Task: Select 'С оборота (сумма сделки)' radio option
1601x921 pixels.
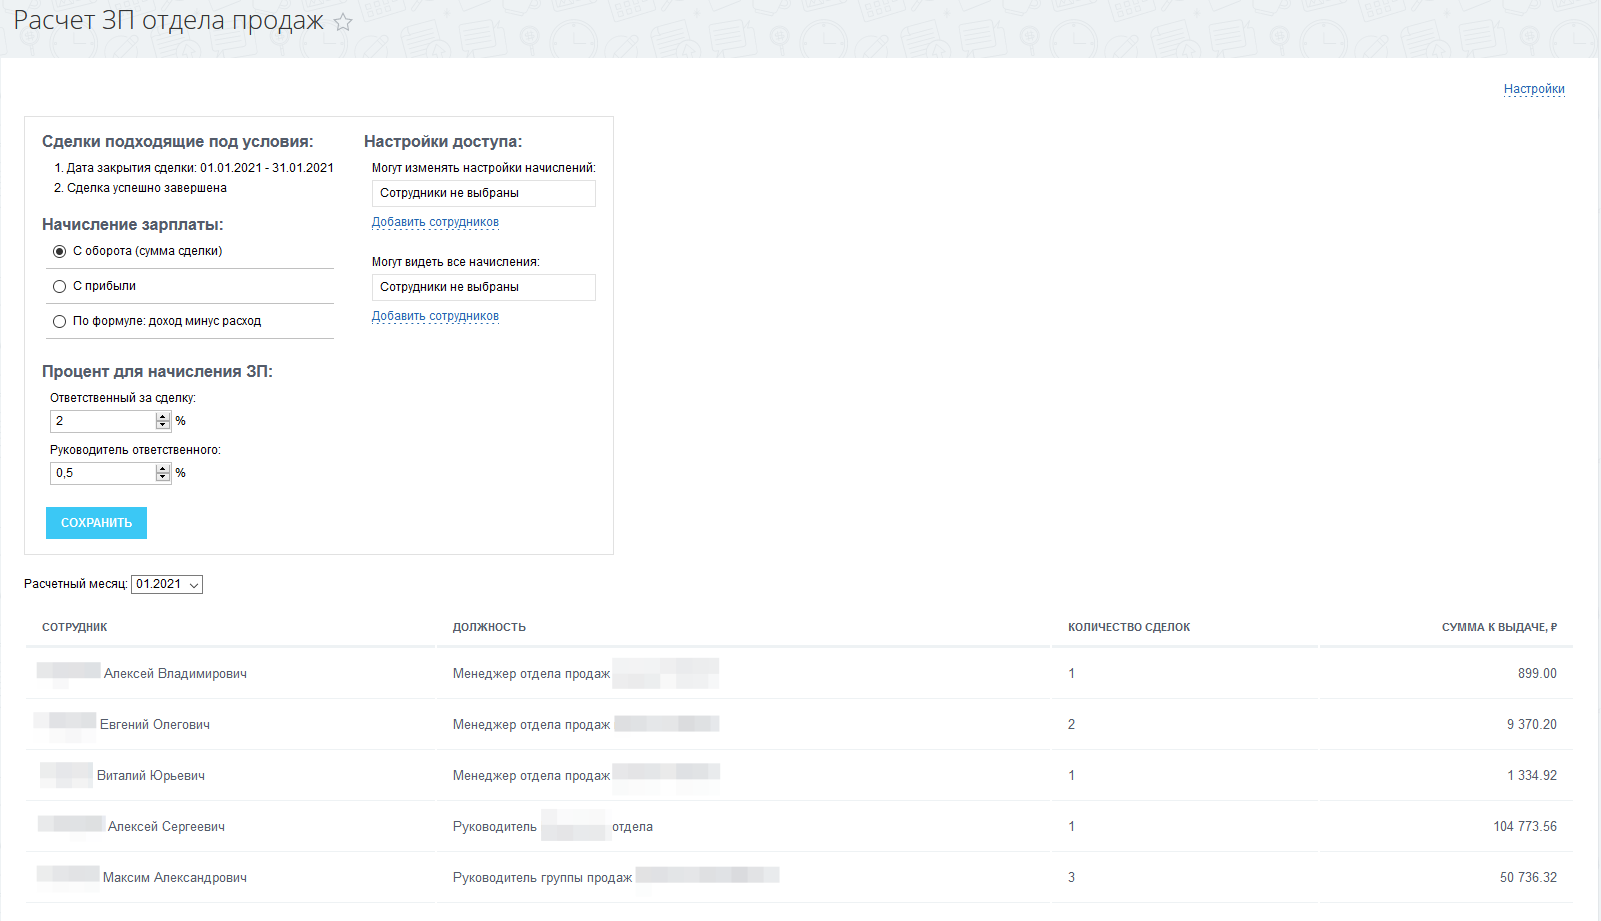Action: (x=60, y=251)
